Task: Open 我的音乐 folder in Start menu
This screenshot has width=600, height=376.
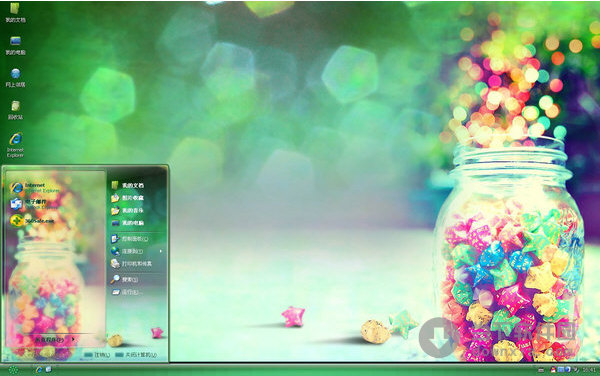Action: click(128, 210)
